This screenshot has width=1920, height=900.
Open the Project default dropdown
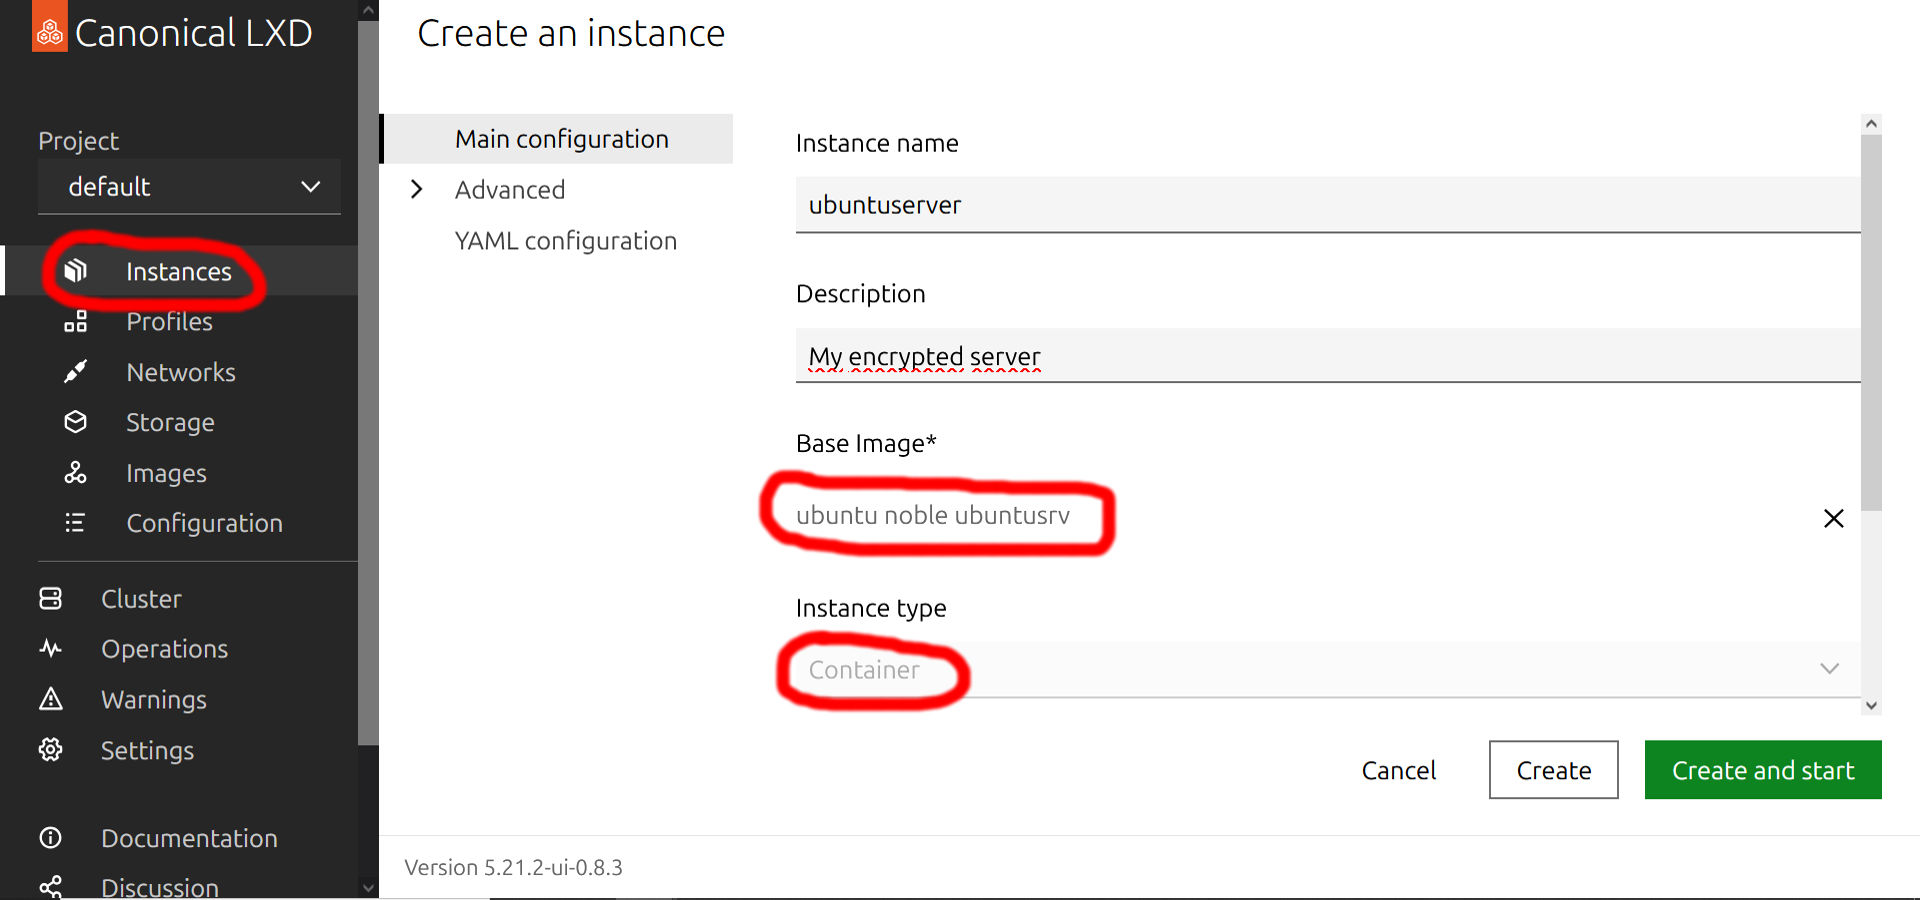pos(189,187)
